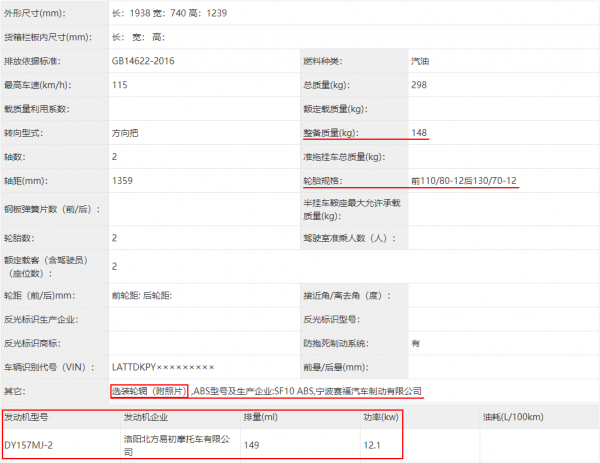The height and width of the screenshot is (463, 600).
Task: Click power value 12.1
Action: 372,445
